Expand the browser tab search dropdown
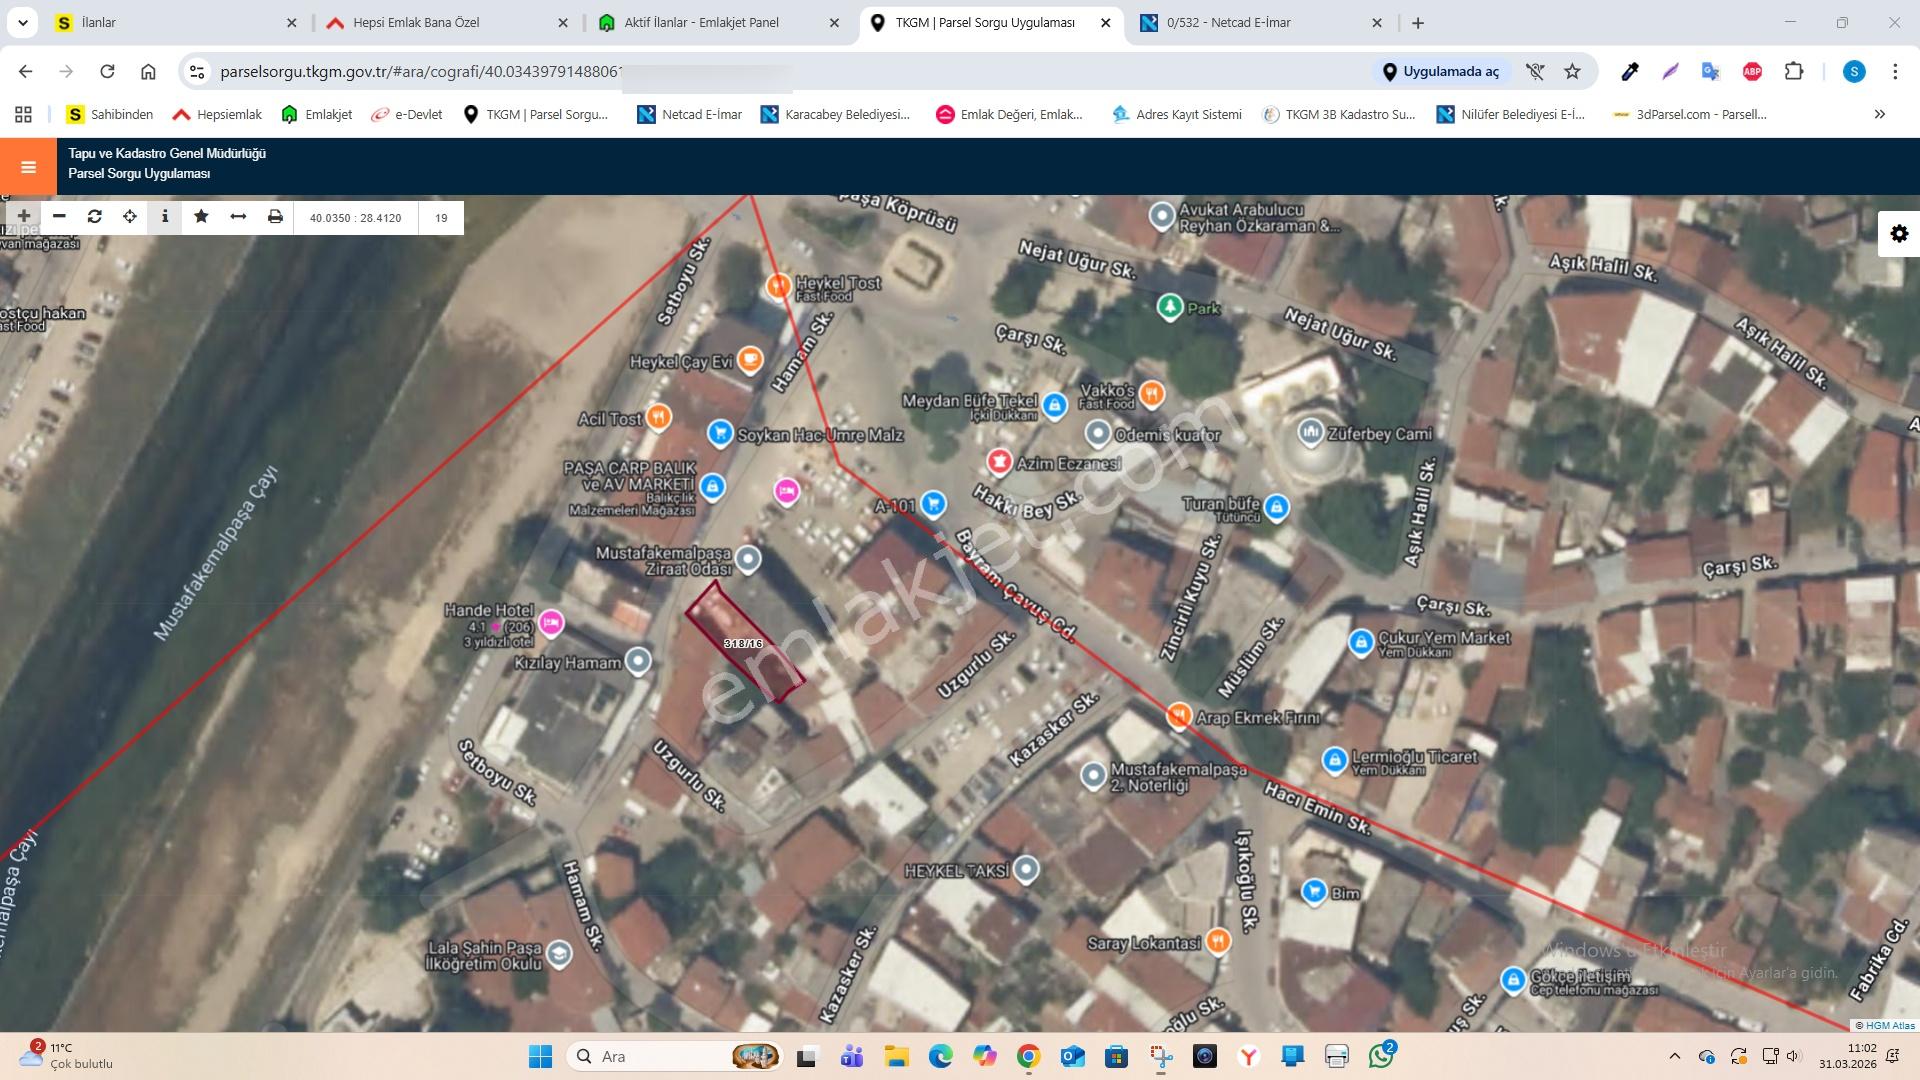This screenshot has height=1080, width=1920. click(22, 22)
